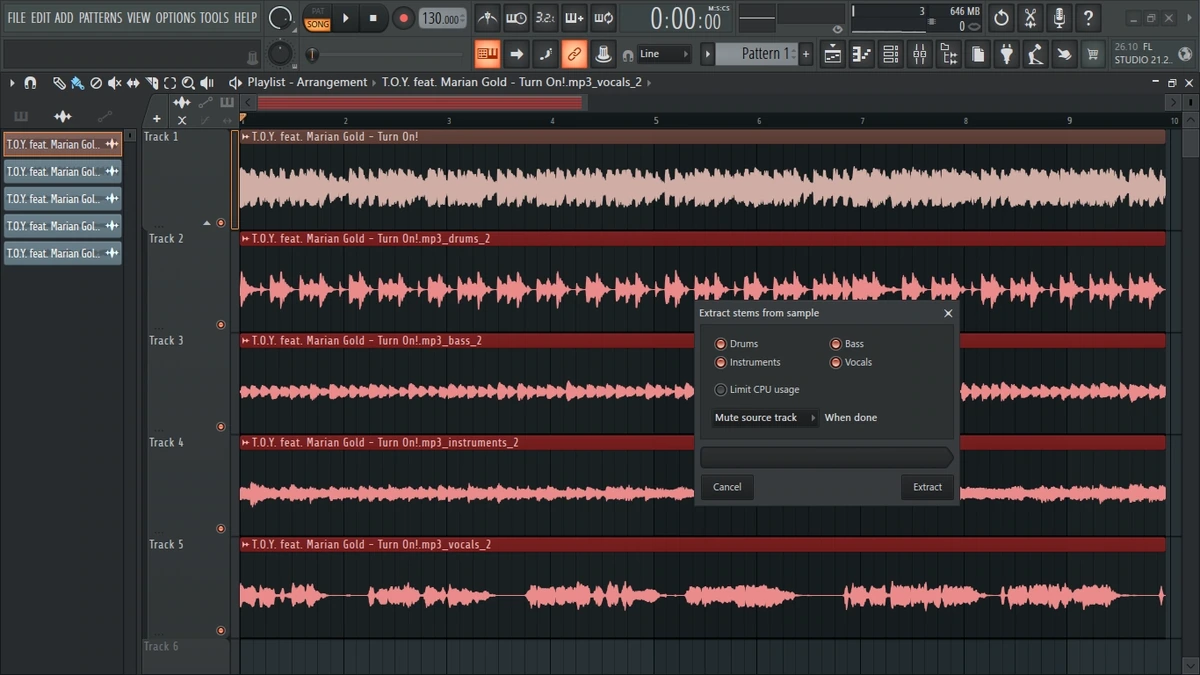
Task: Select the zoom magnifier tool
Action: pos(188,83)
